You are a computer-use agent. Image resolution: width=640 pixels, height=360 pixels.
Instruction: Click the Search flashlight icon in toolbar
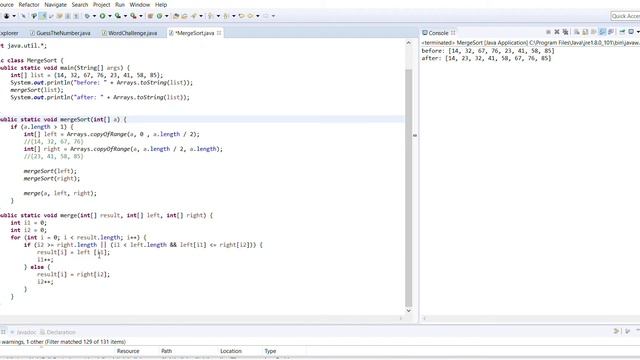coord(193,16)
